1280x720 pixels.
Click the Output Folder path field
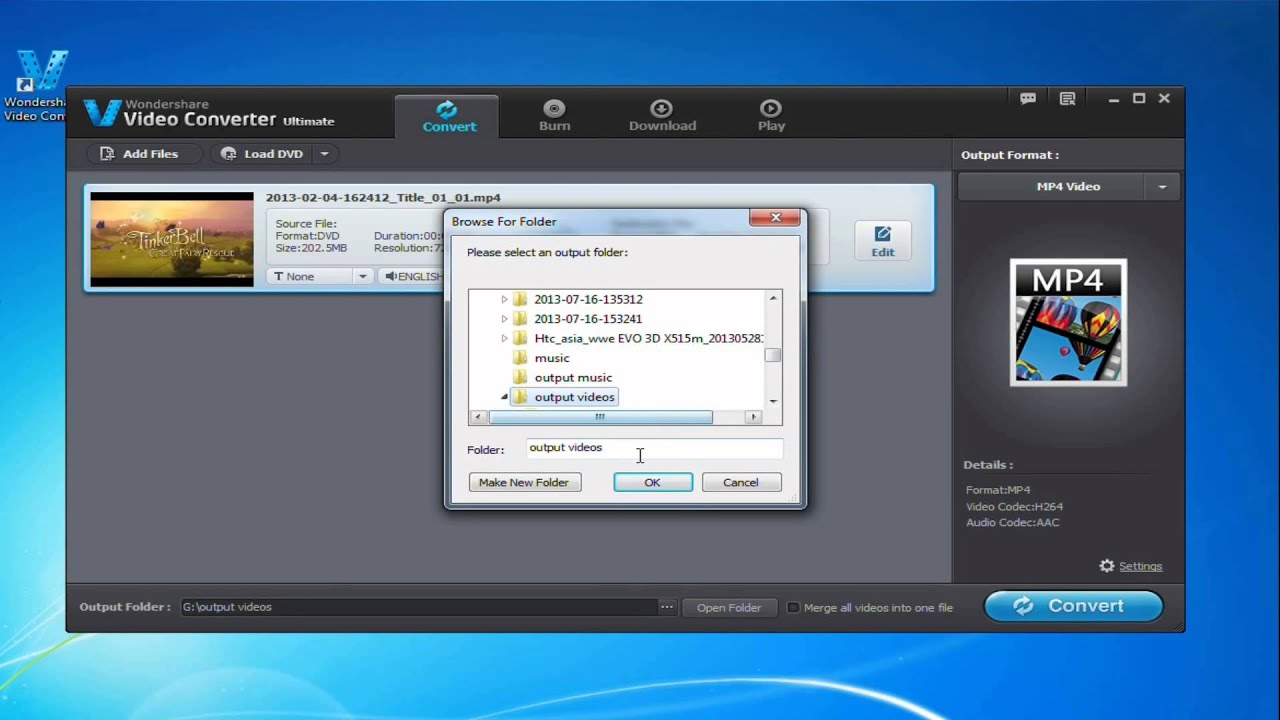coord(417,607)
